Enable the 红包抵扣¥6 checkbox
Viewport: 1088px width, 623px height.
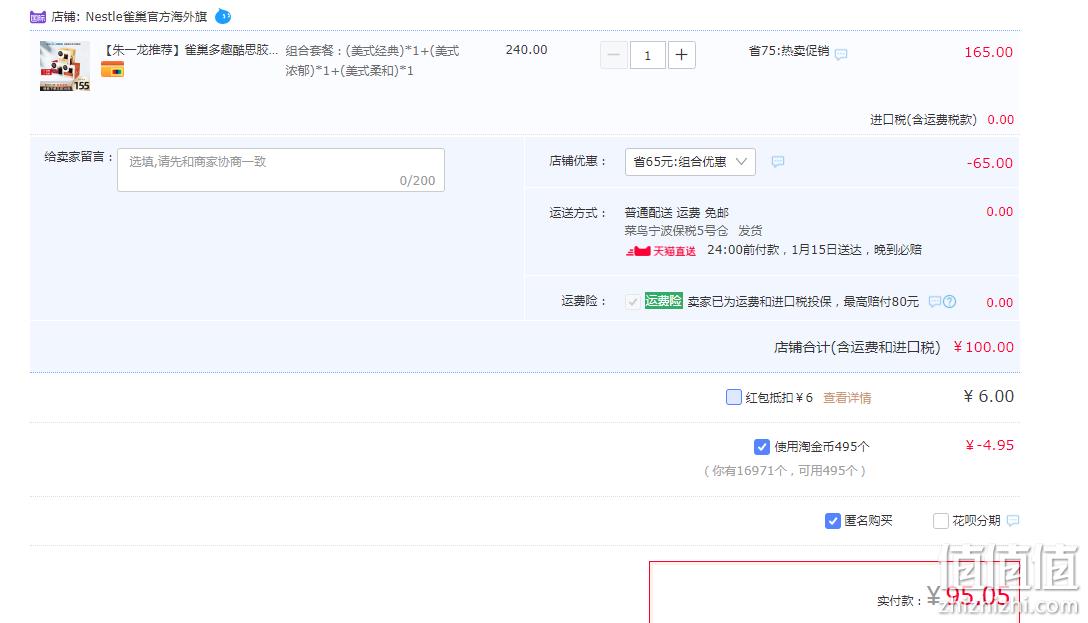[733, 397]
